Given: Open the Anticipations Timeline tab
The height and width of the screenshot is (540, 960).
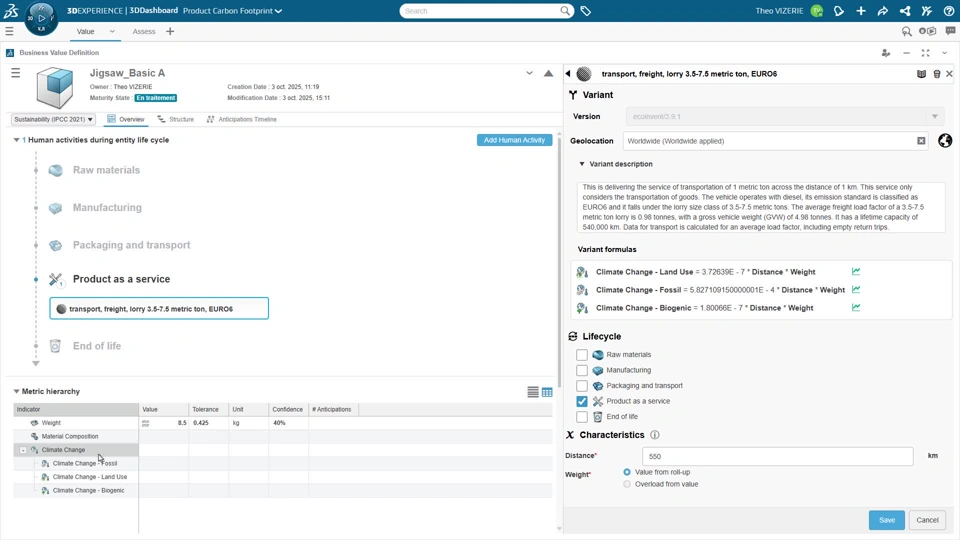Looking at the screenshot, I should [241, 119].
